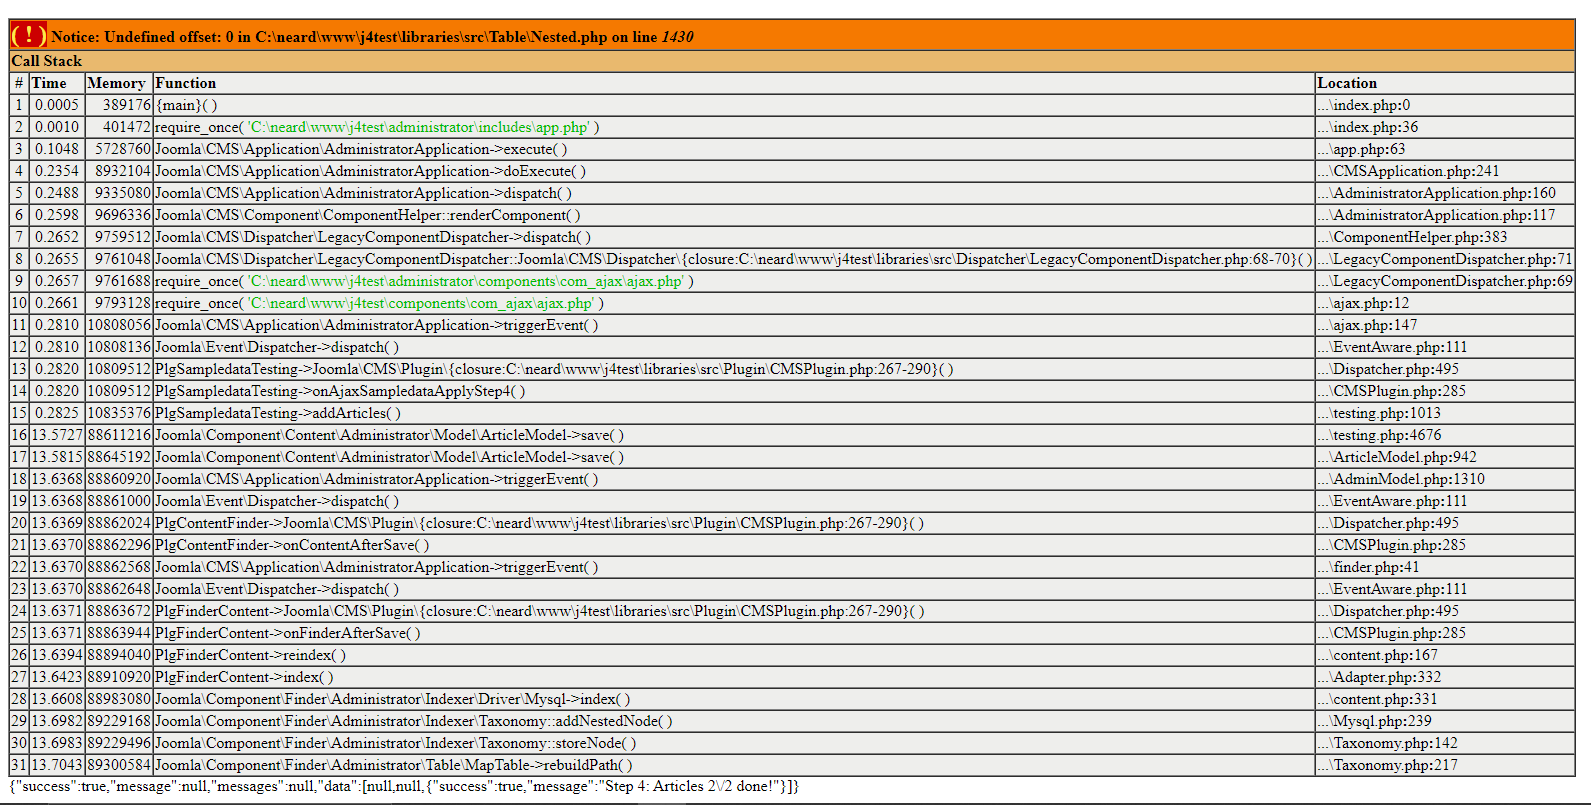Click the location '...\AdminModel.php:1310'
Screen dimensions: 1591x805
tap(1401, 479)
